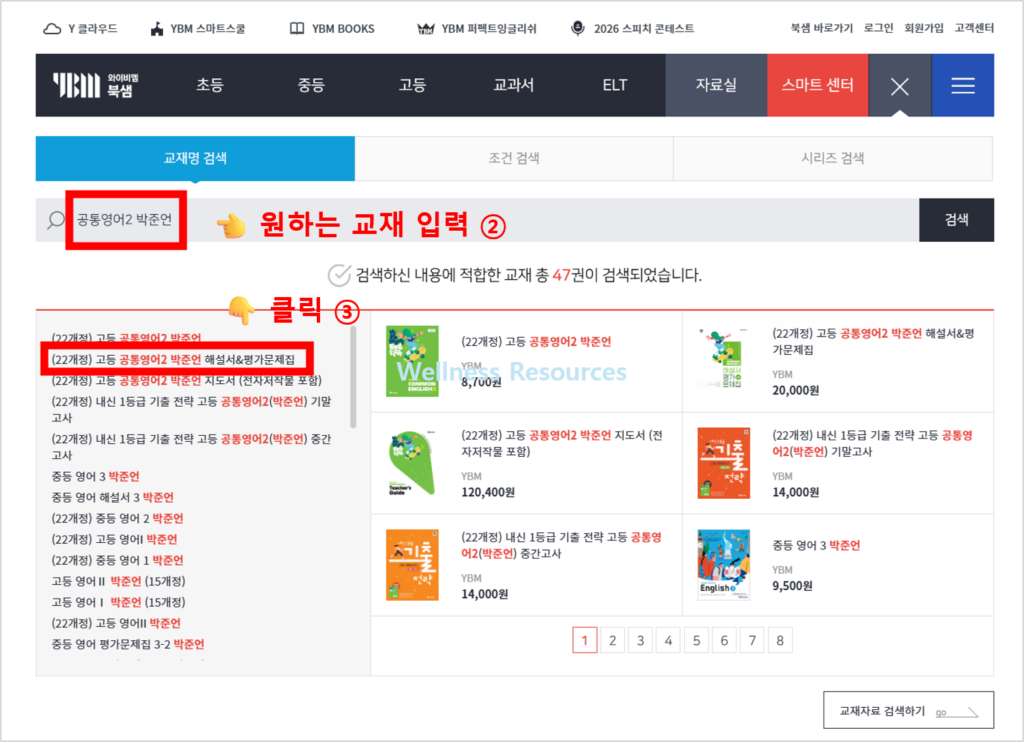1024x742 pixels.
Task: Click 로그인 link
Action: coord(878,28)
